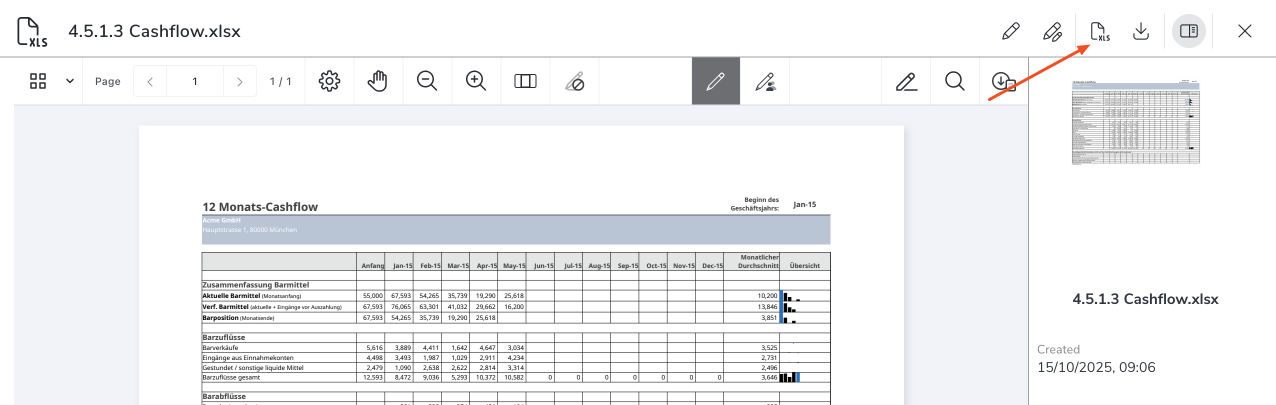Expand the thumbnail grid view dropdown

(x=70, y=82)
